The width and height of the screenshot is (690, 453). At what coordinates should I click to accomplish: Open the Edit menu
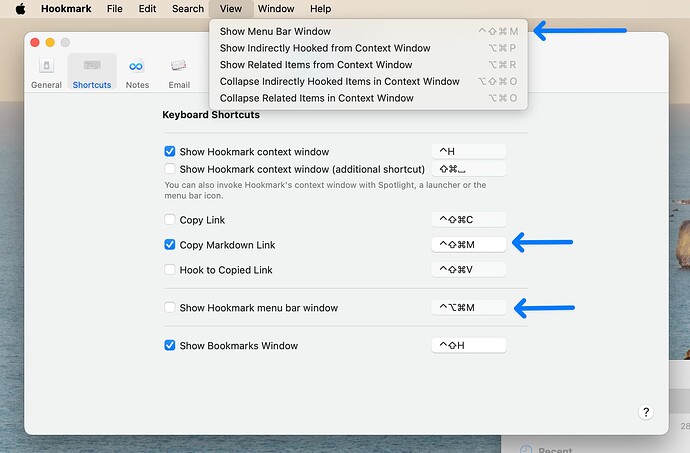pyautogui.click(x=147, y=9)
